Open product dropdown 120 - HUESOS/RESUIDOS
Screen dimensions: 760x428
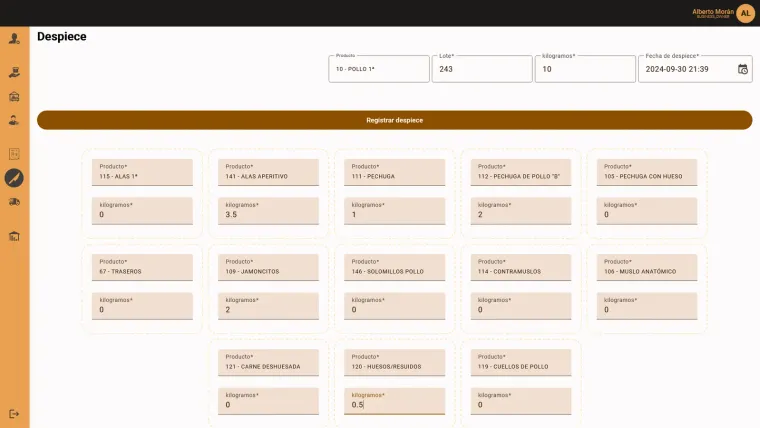coord(395,362)
